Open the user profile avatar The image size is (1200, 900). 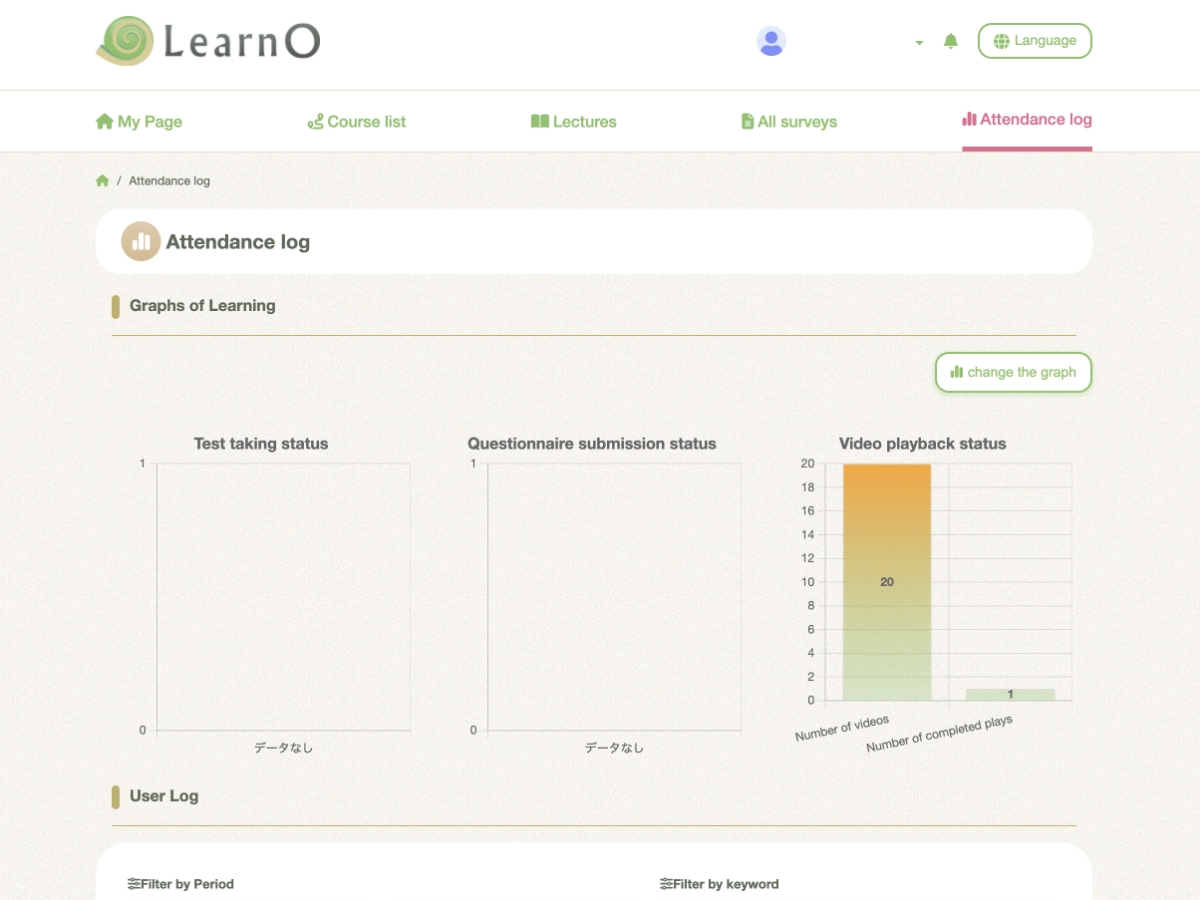[x=771, y=41]
